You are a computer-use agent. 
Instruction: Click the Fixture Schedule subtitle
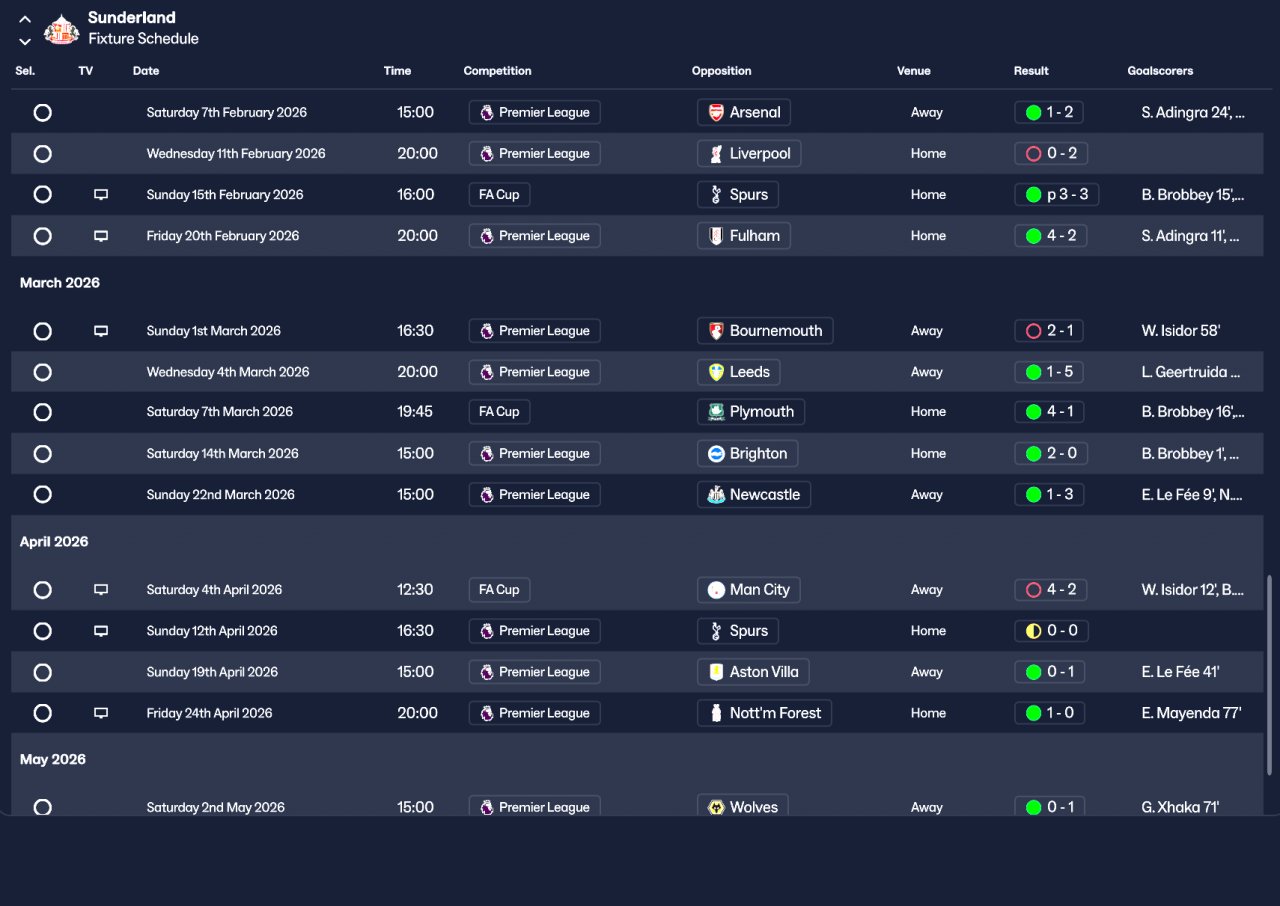coord(143,39)
